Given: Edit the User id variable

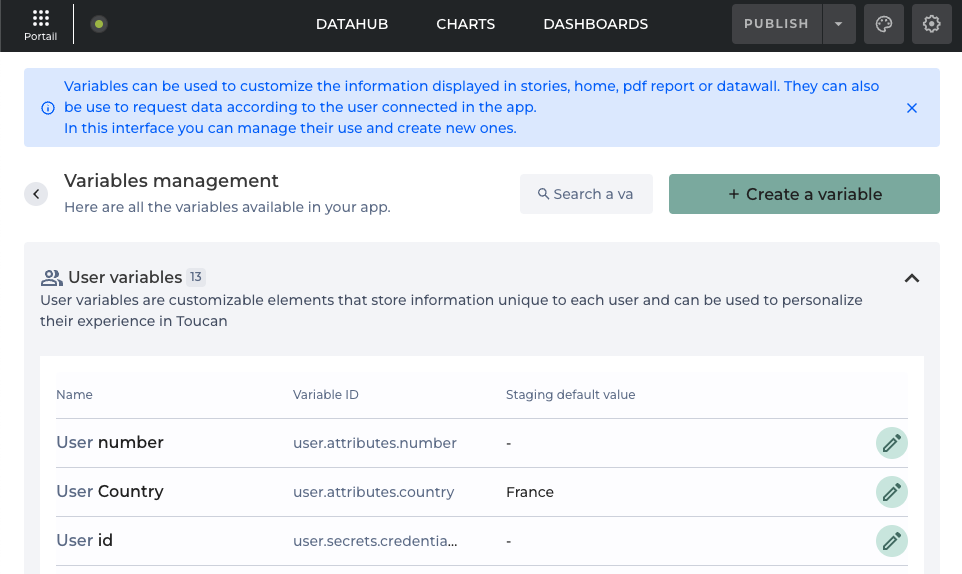Looking at the screenshot, I should (x=891, y=541).
